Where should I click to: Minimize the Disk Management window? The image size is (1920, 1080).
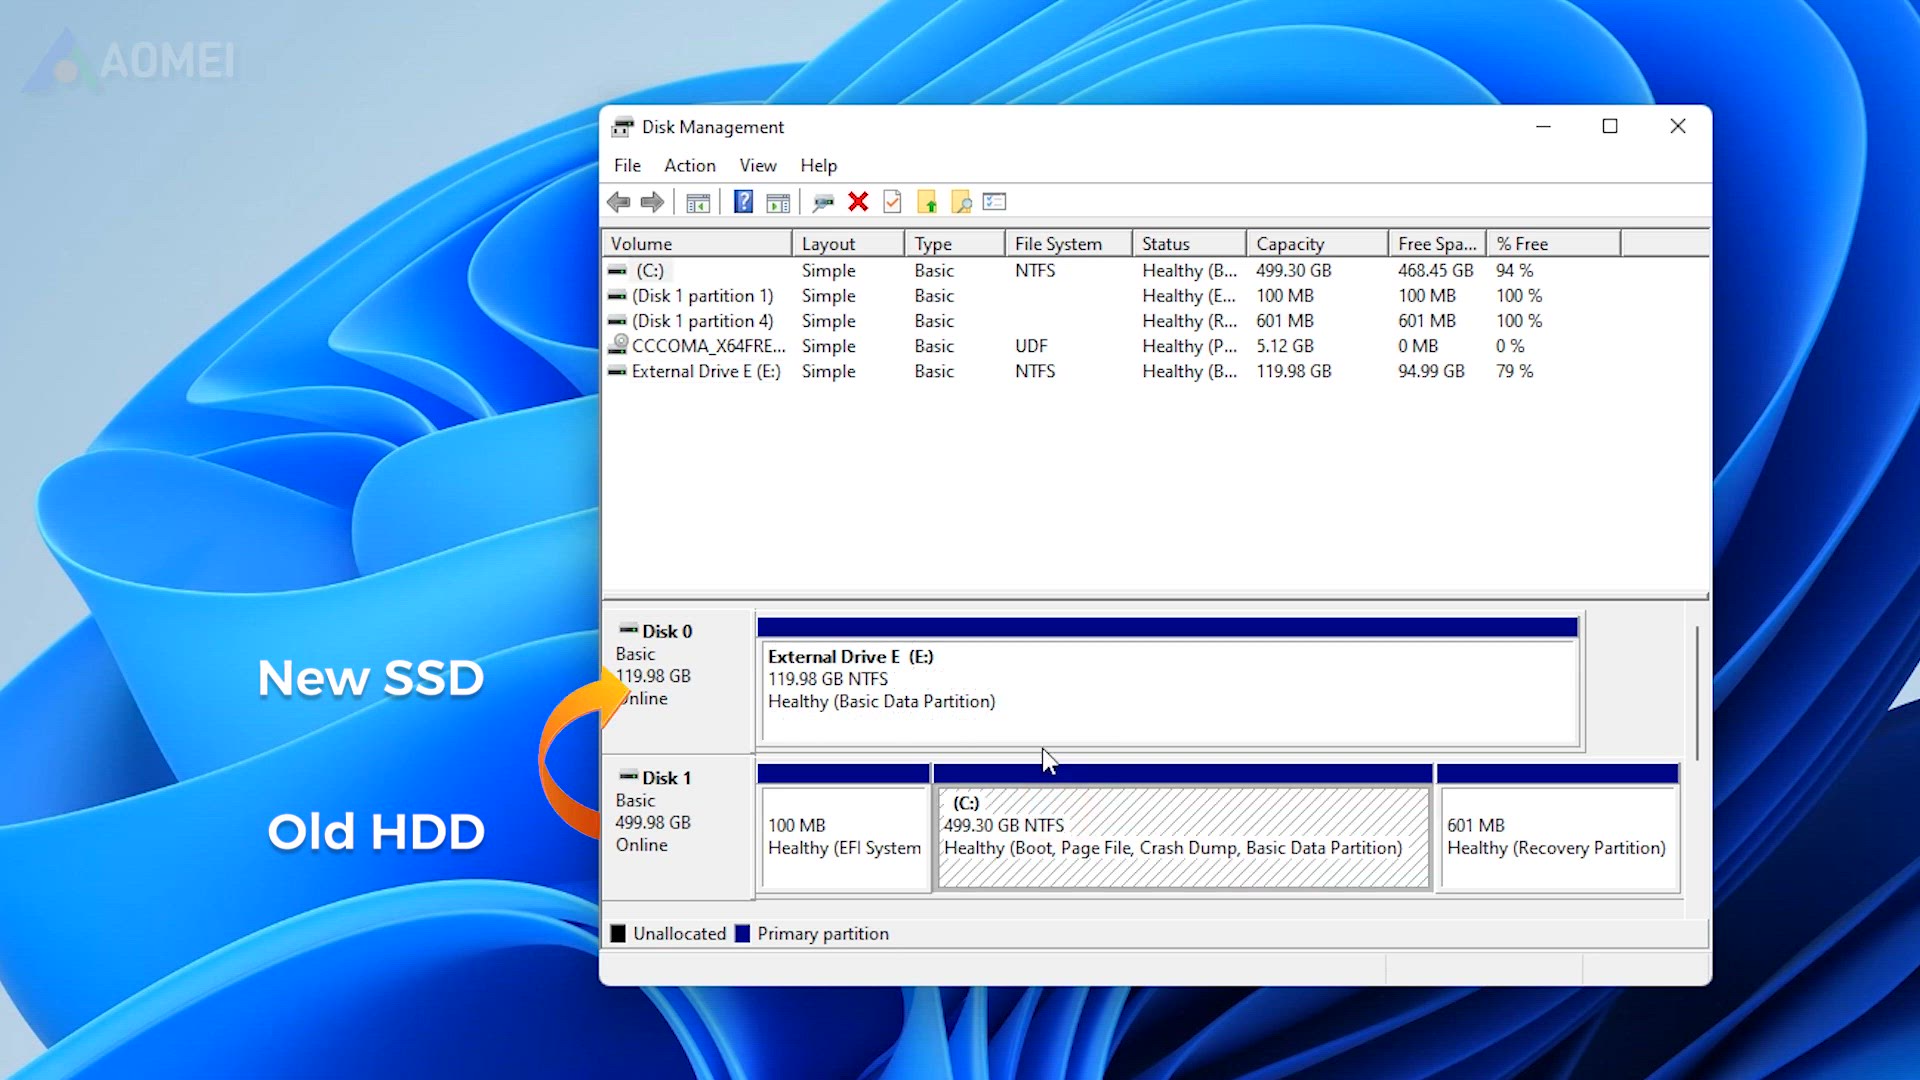tap(1543, 126)
